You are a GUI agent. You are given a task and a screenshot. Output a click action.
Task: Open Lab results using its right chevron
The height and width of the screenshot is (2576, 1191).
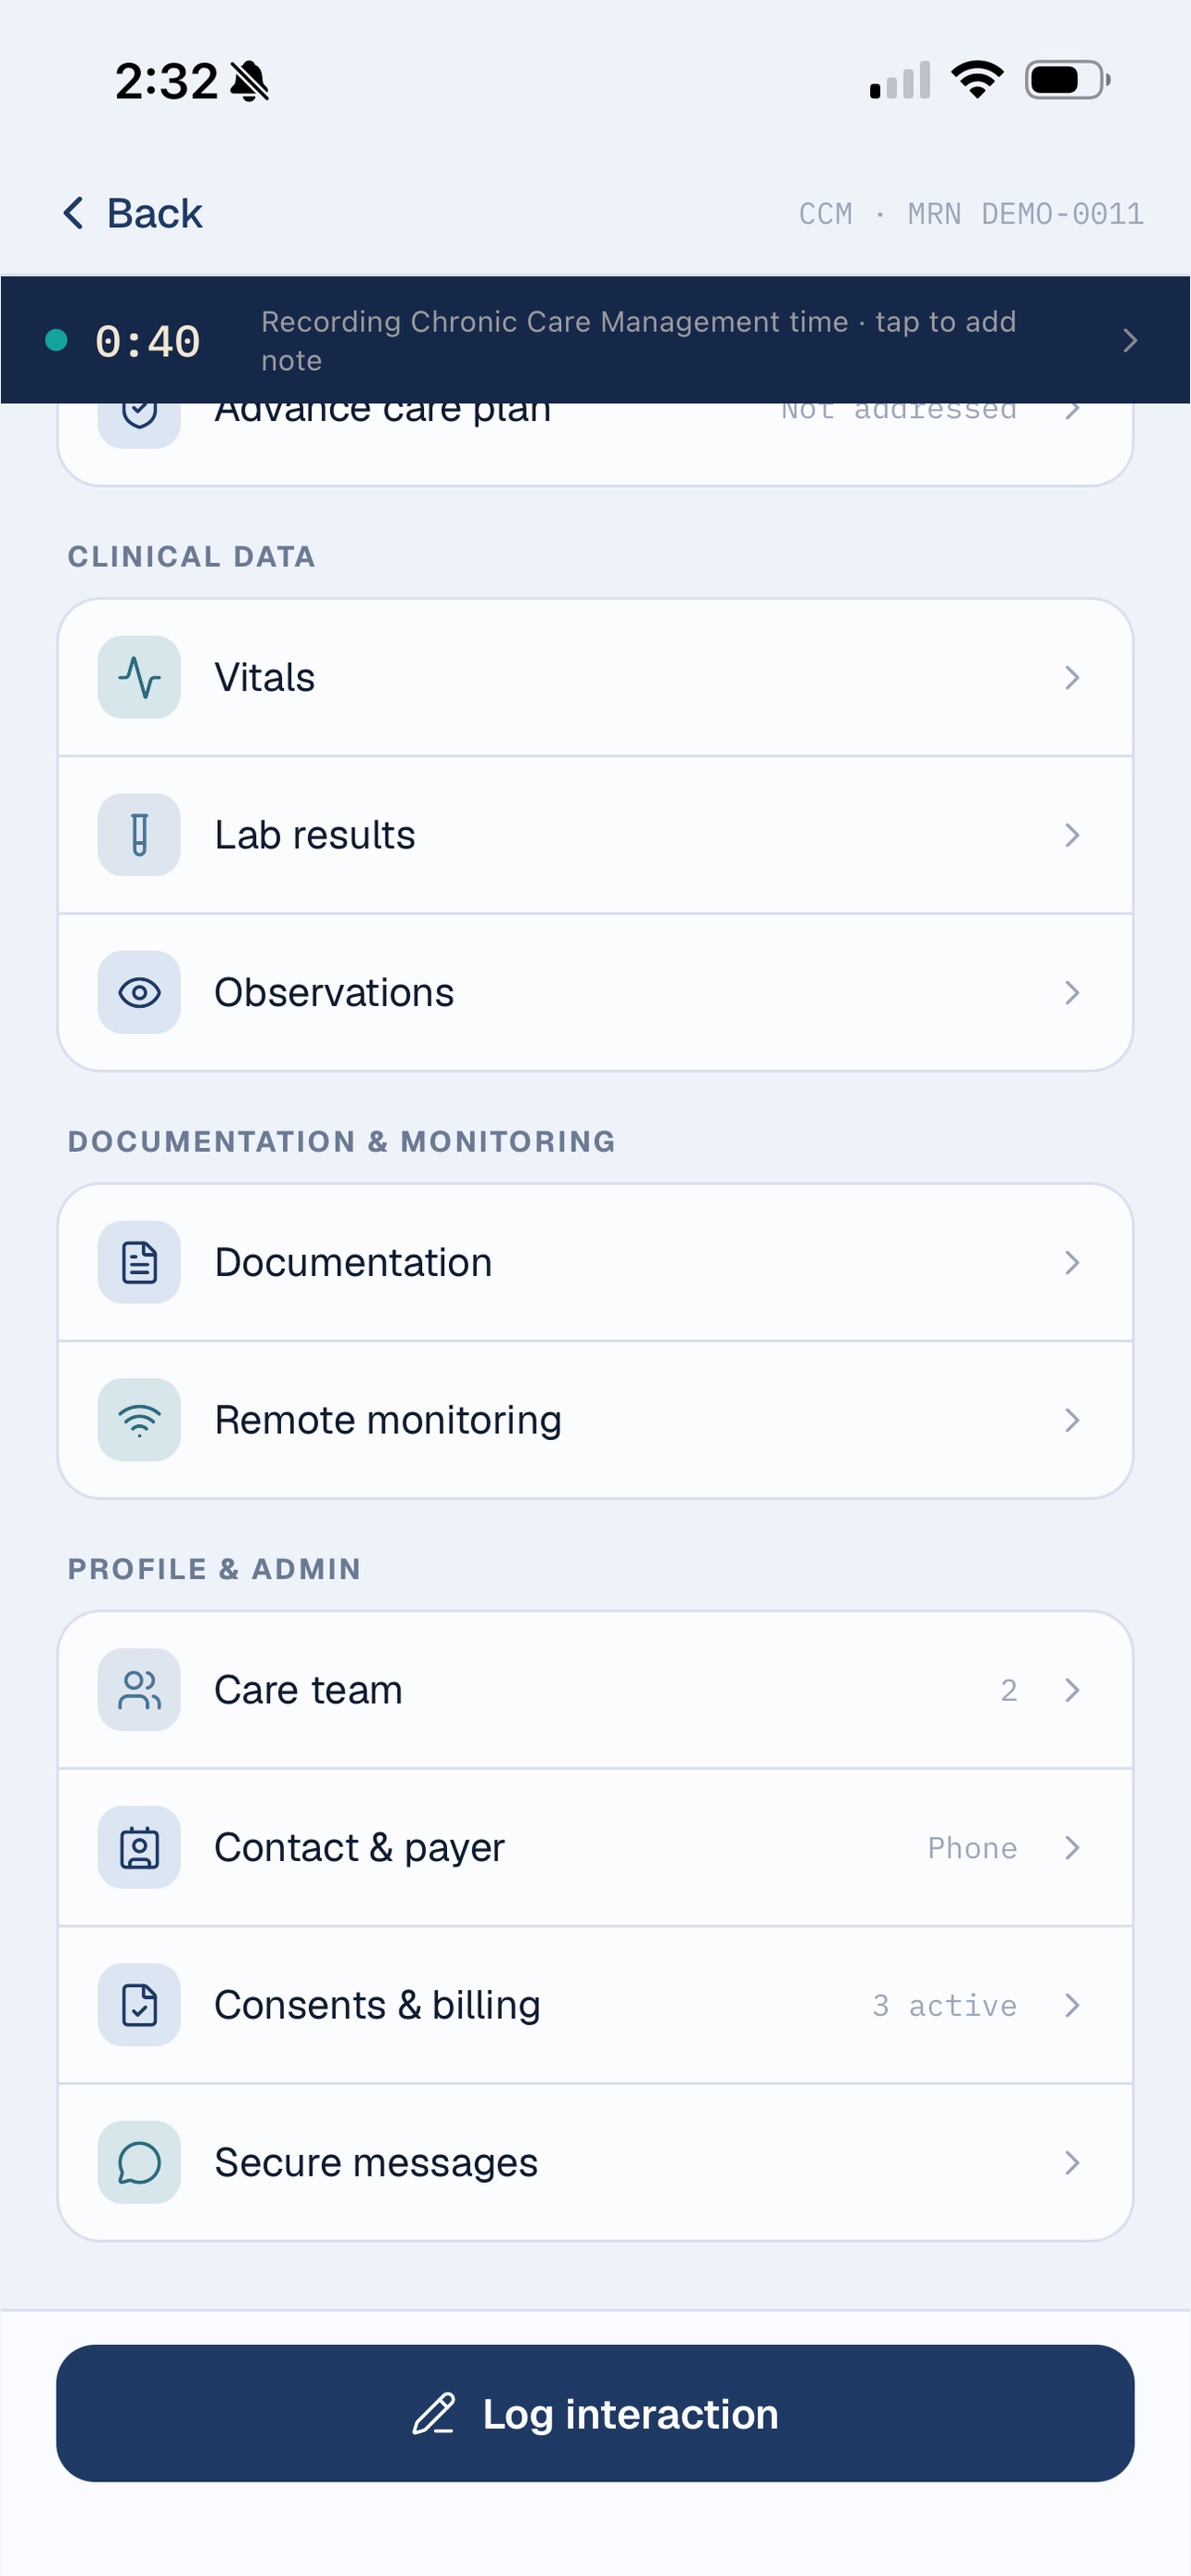(1072, 835)
